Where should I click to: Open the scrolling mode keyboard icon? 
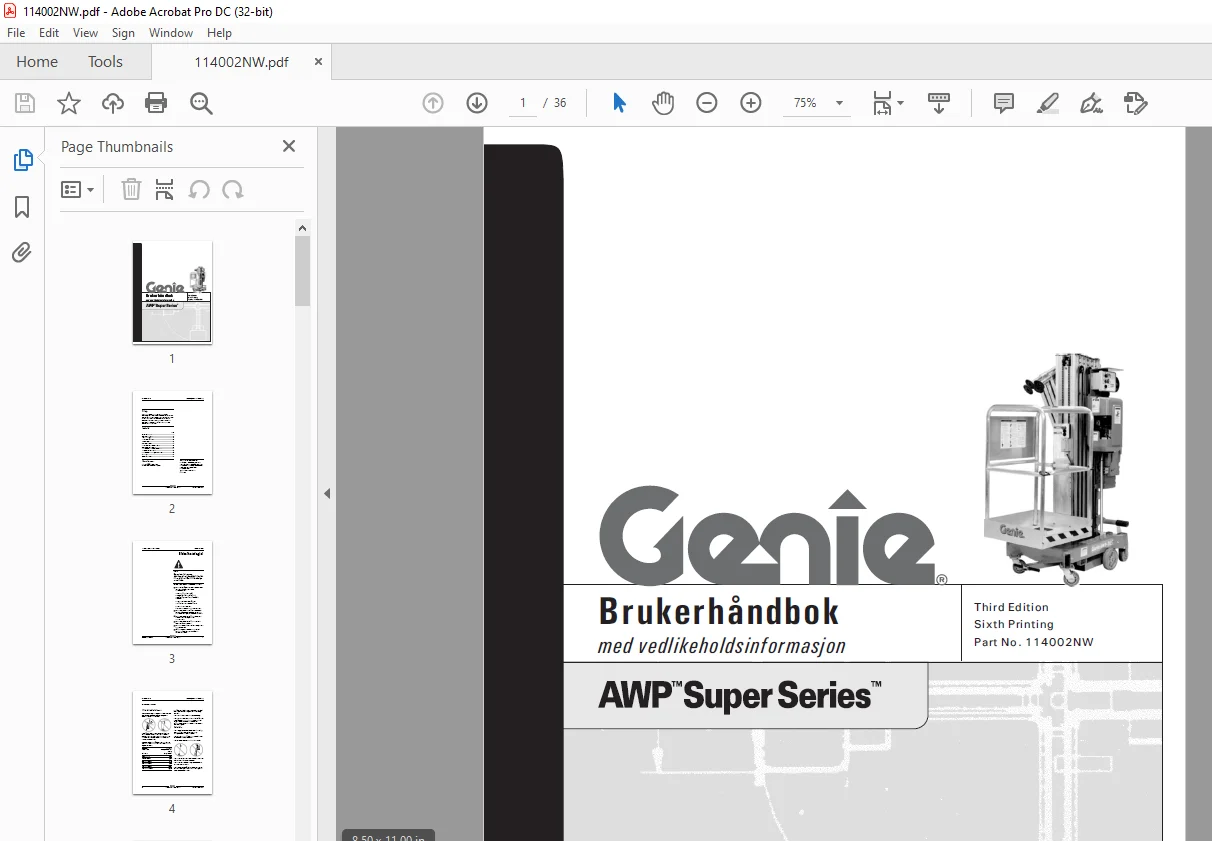pyautogui.click(x=939, y=103)
